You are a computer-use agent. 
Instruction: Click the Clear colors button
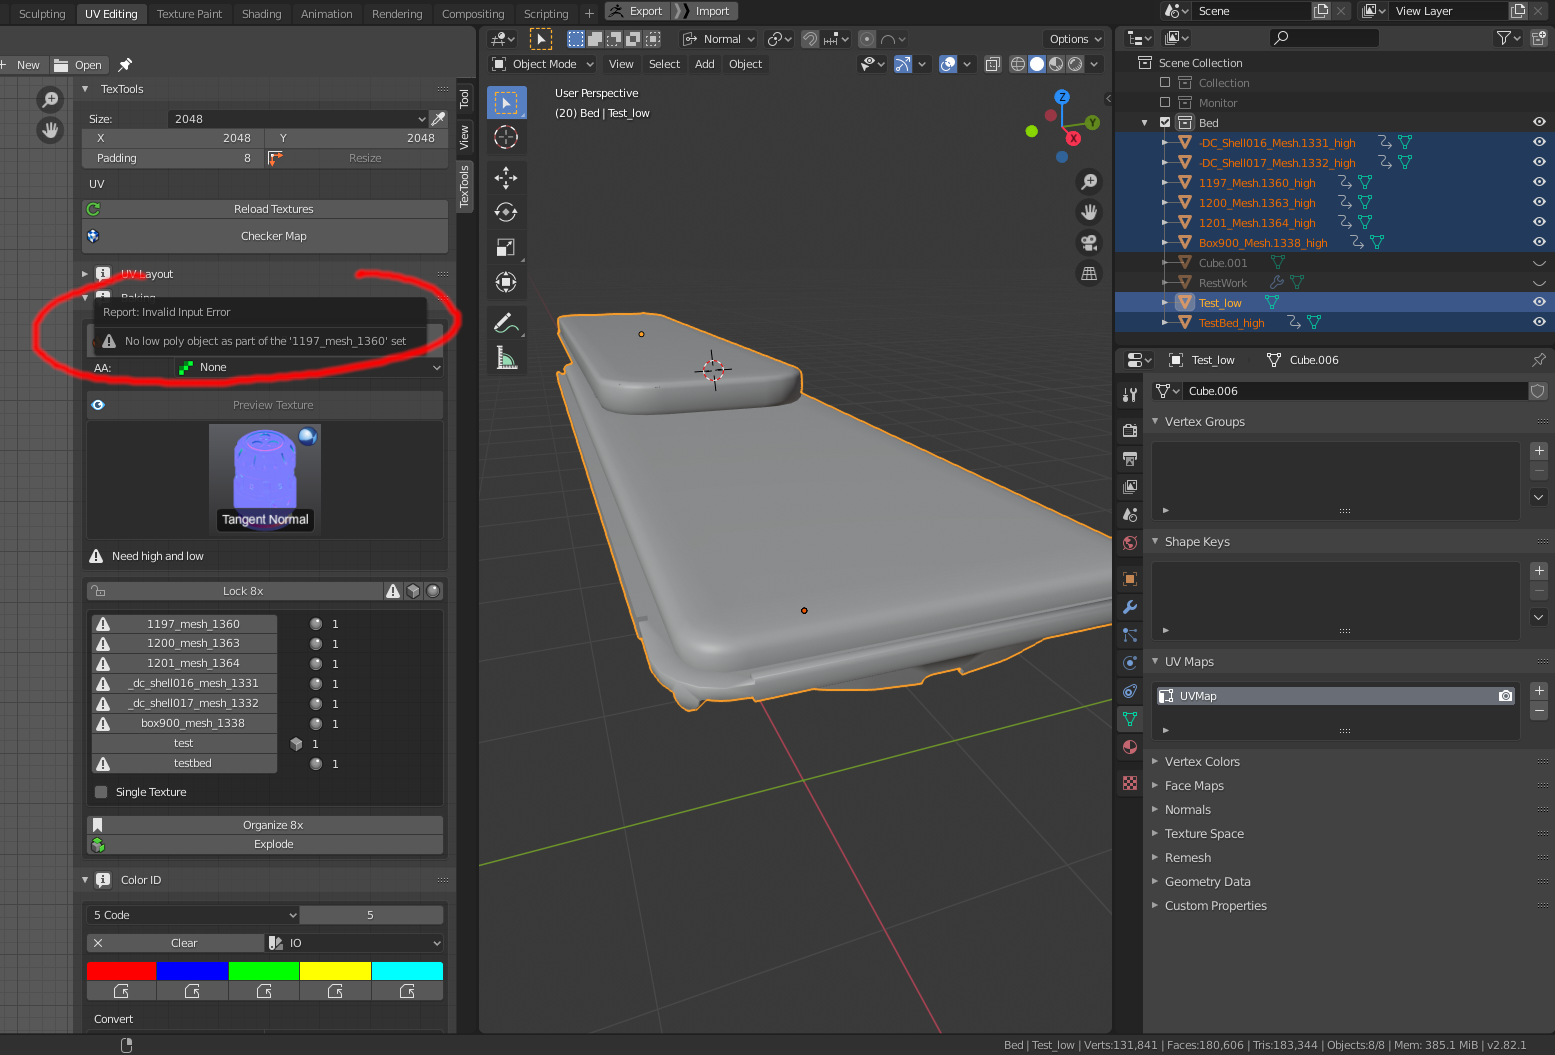tap(175, 943)
